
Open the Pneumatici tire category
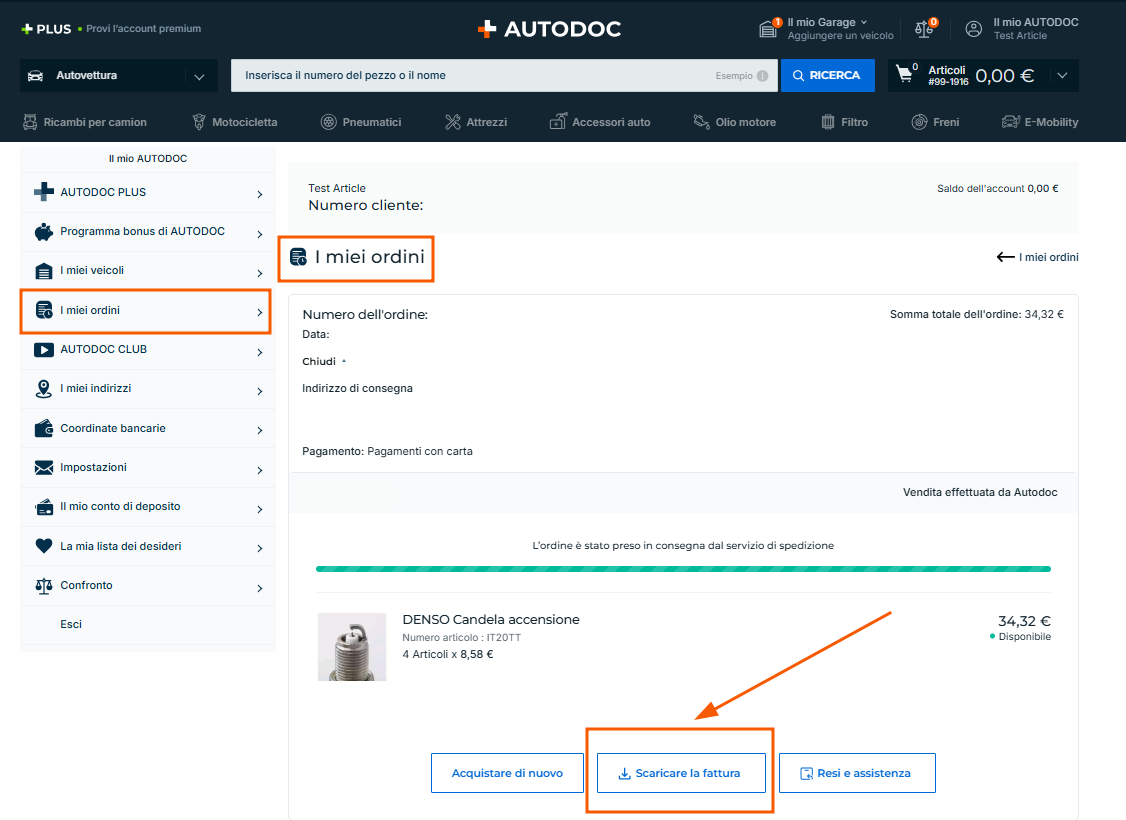click(x=361, y=122)
